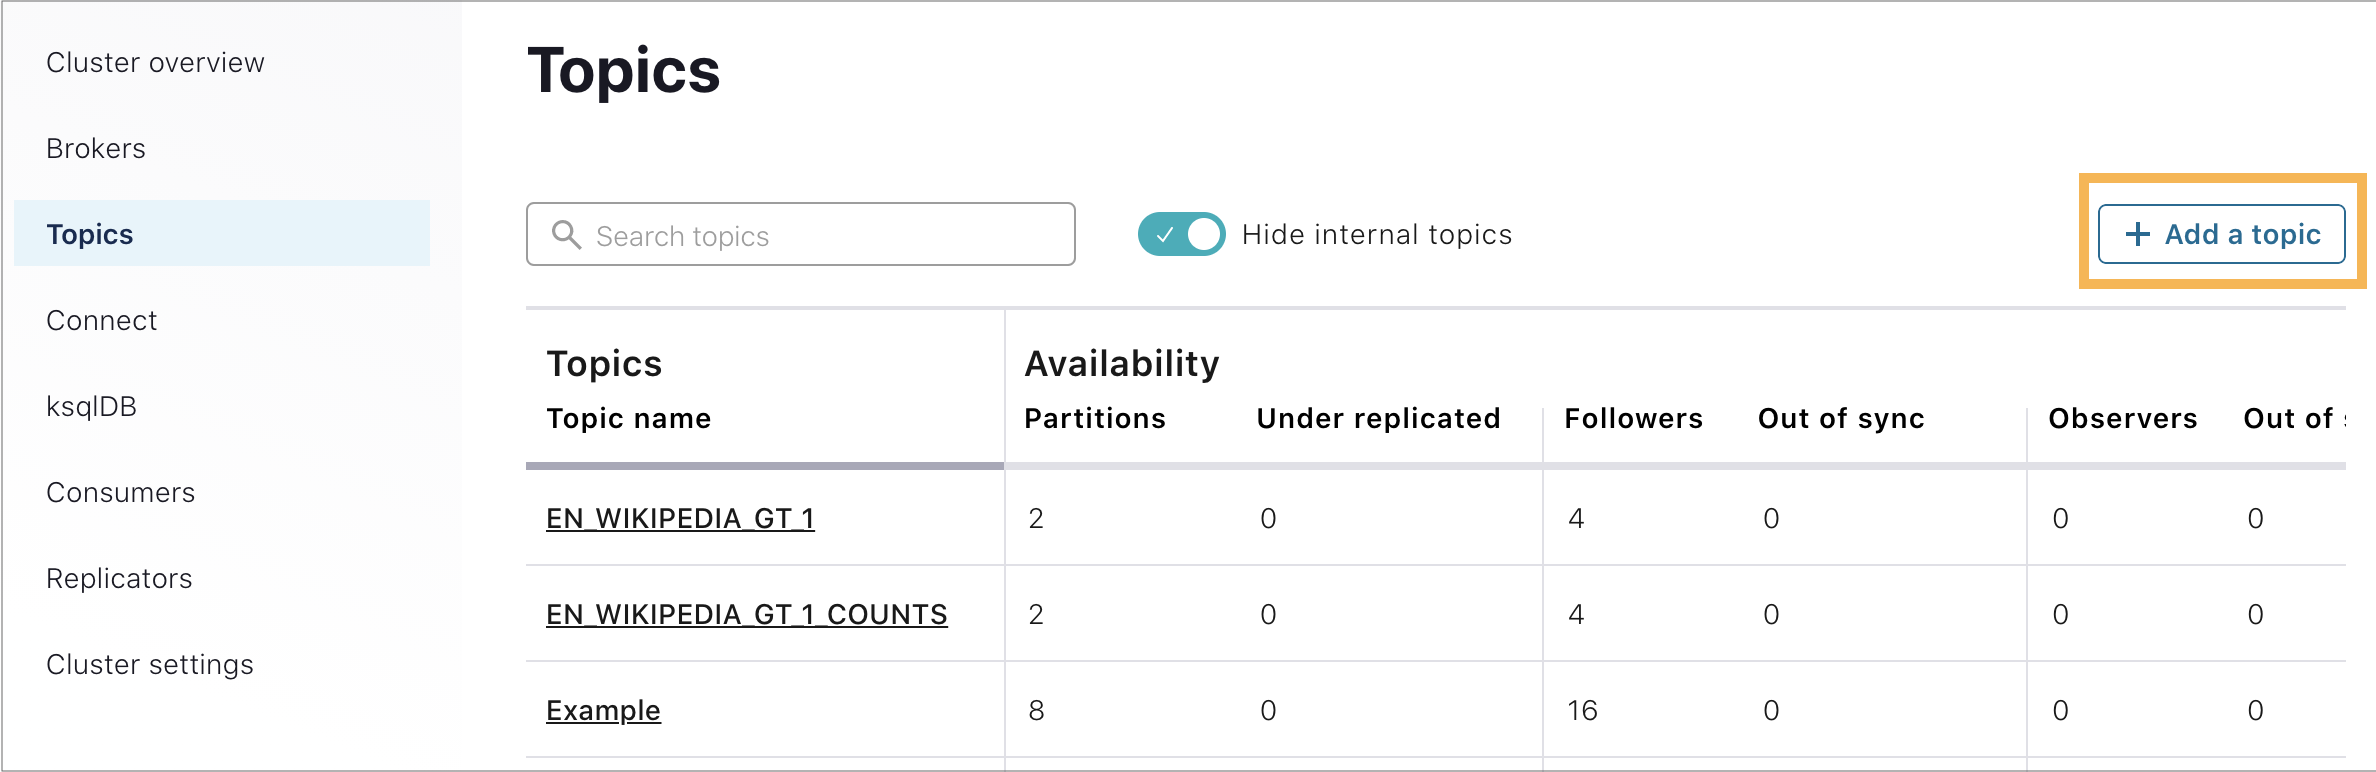Sort by Under replicated column header

pyautogui.click(x=1378, y=419)
